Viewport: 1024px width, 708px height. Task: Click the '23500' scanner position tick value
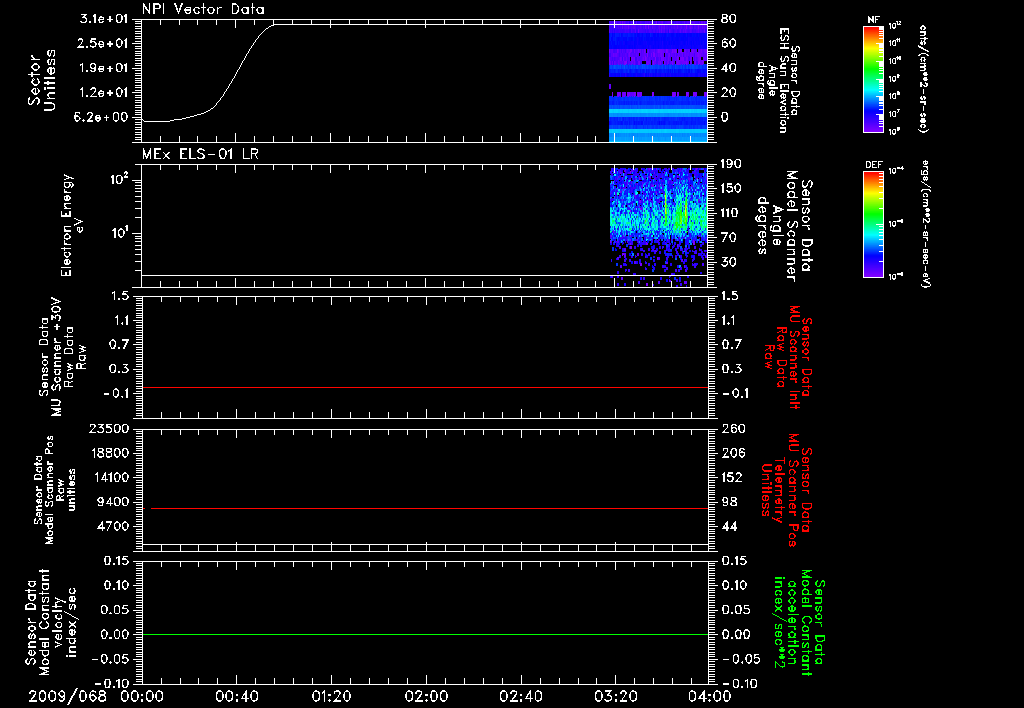pos(108,428)
